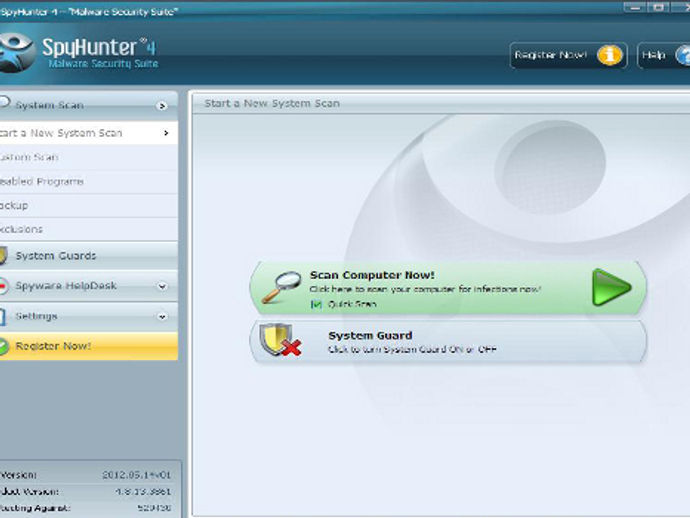
Task: Click the green play arrow to start scan
Action: 611,287
